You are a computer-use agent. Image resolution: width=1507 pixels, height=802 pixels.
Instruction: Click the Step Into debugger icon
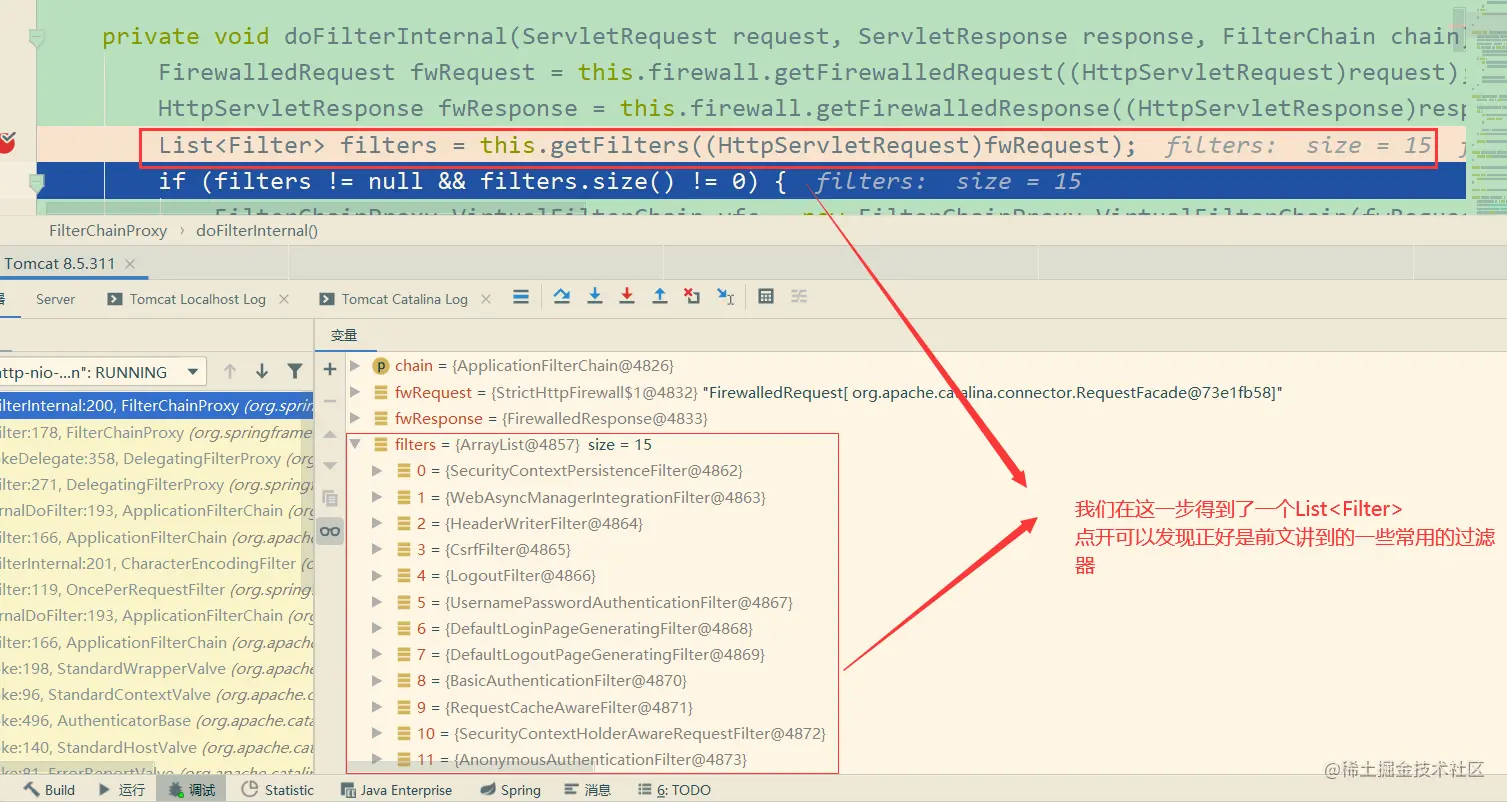pyautogui.click(x=595, y=297)
